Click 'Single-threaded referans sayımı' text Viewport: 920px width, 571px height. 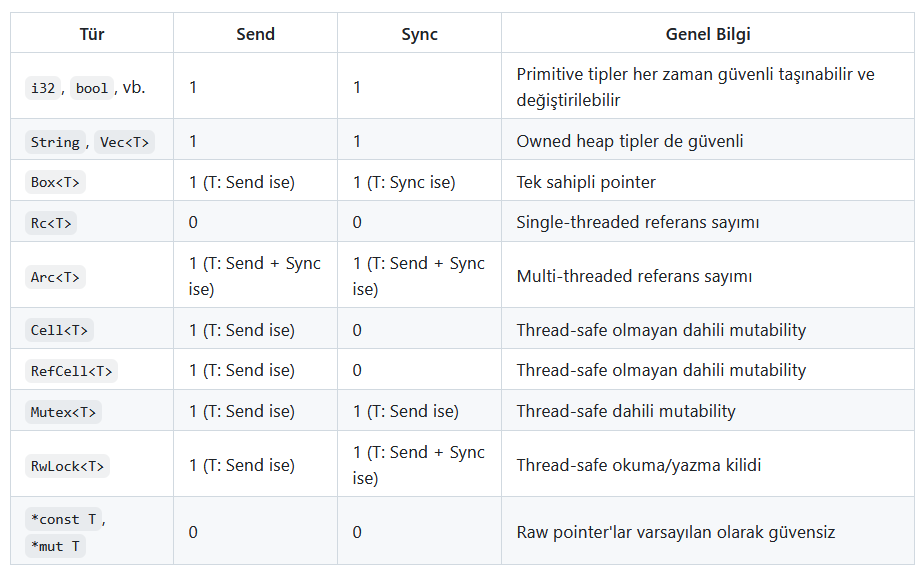pyautogui.click(x=637, y=222)
